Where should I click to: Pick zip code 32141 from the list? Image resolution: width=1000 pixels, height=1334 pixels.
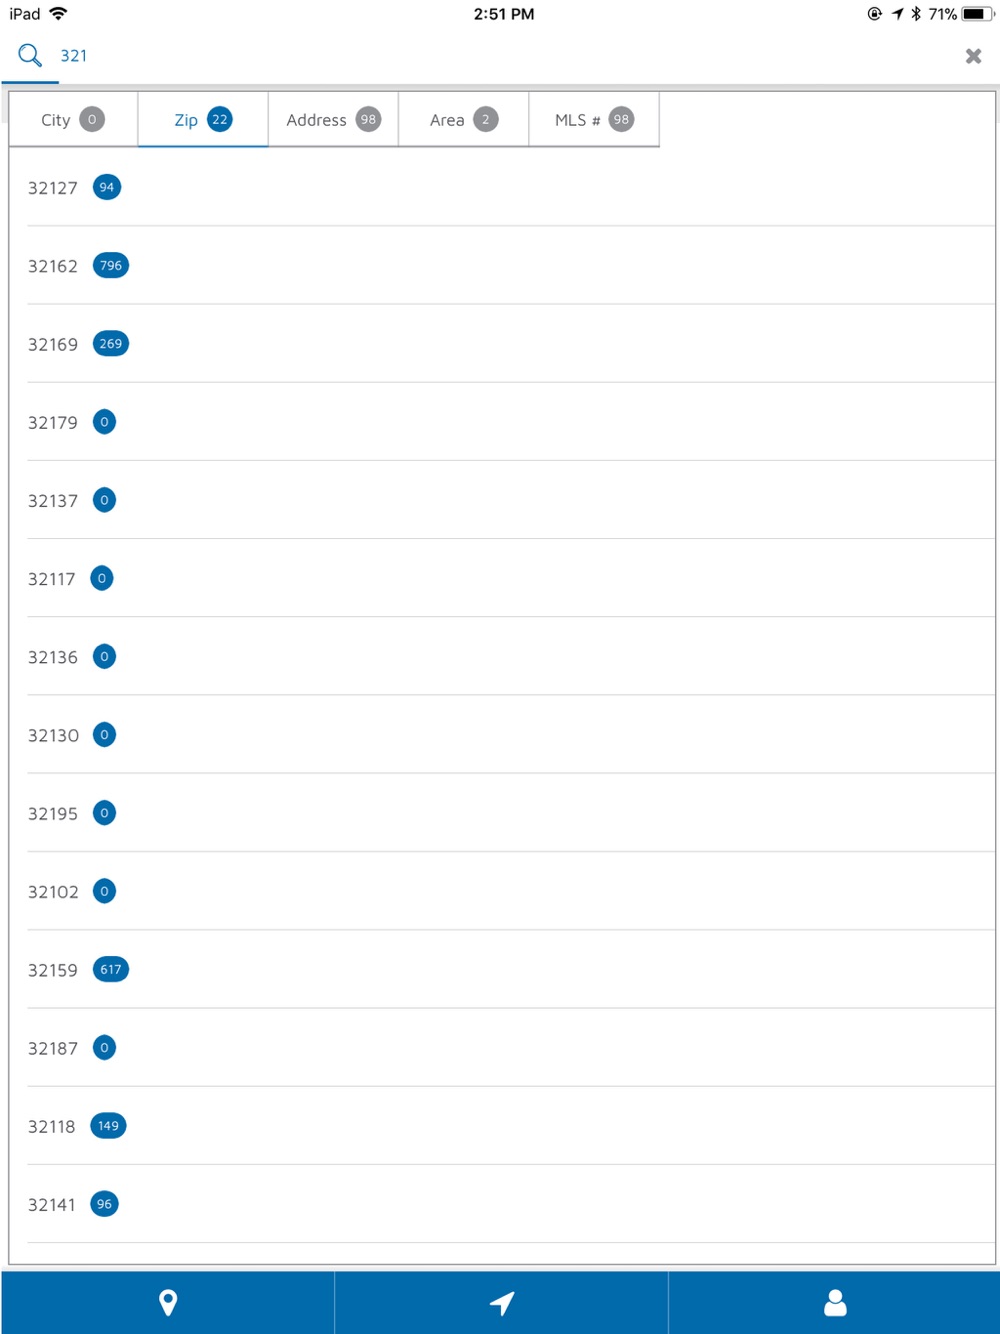[x=510, y=1204]
